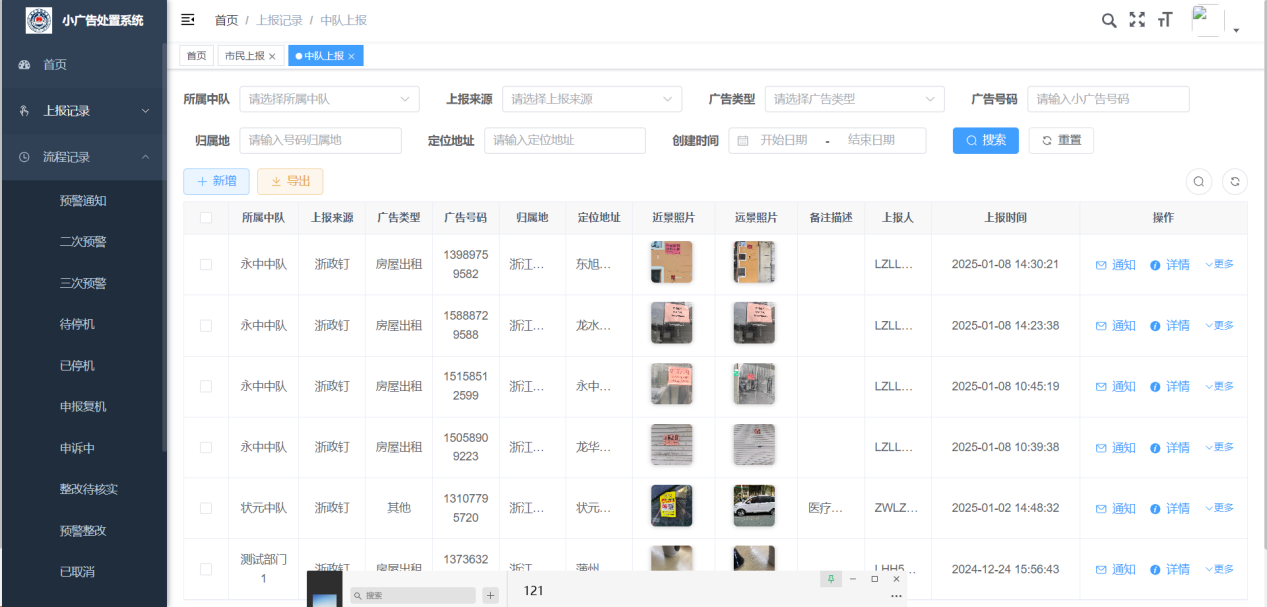
Task: Switch to the 首页 tab
Action: pos(197,56)
